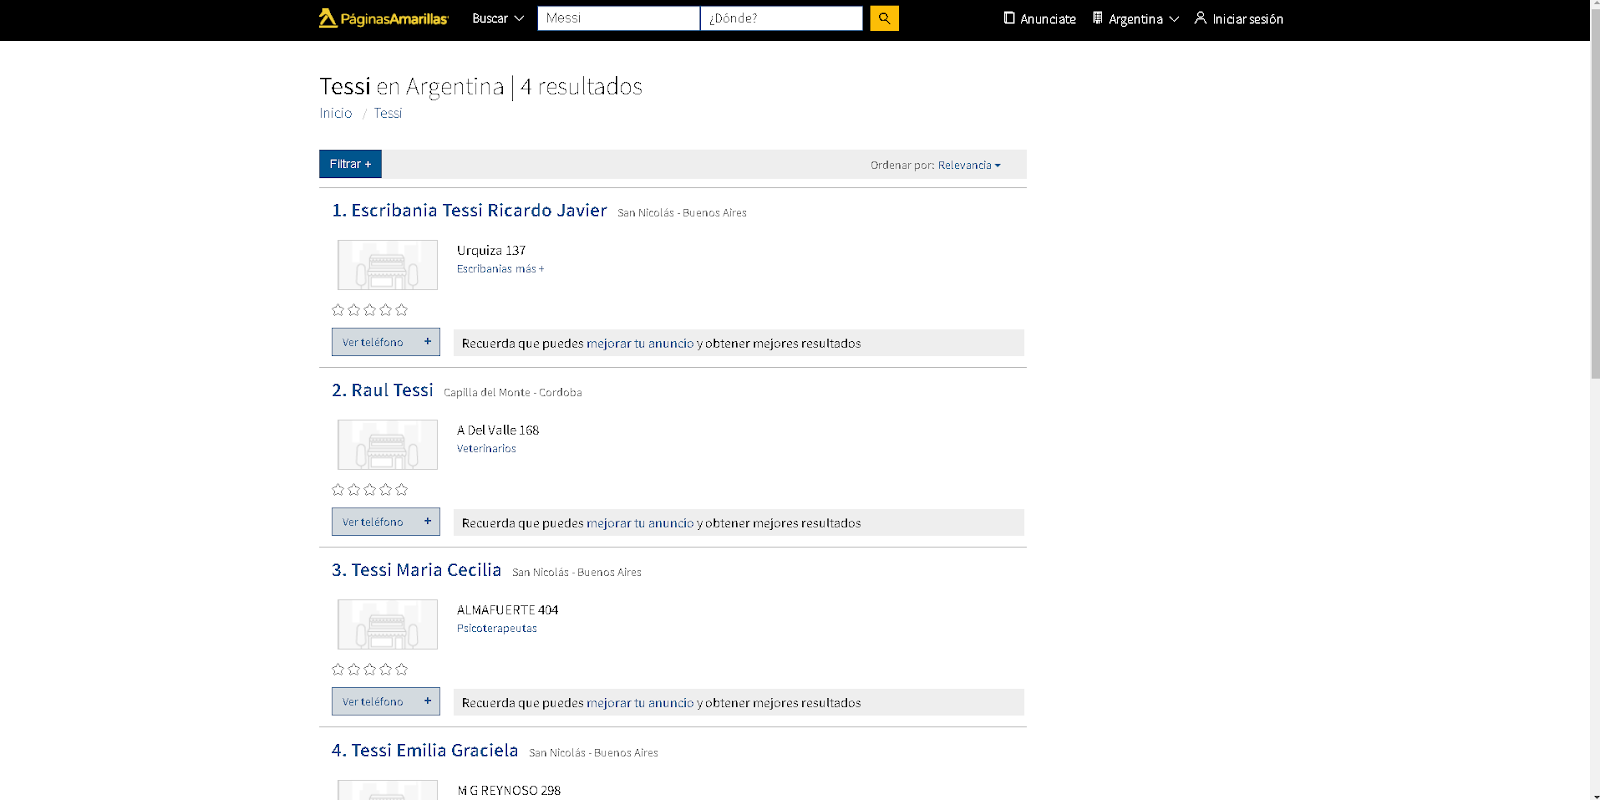Click the Anunciate icon link
This screenshot has height=800, width=1600.
tap(1040, 18)
